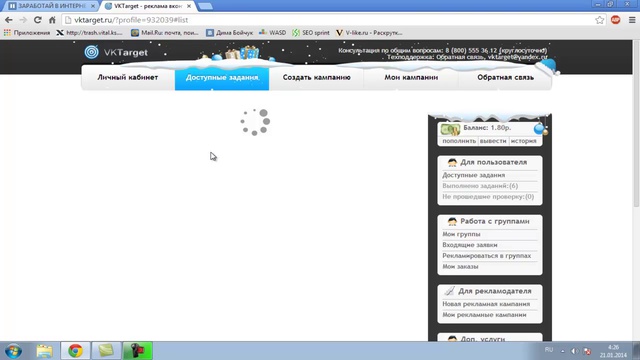Open a new browser tab
This screenshot has width=640, height=360.
click(x=205, y=6)
